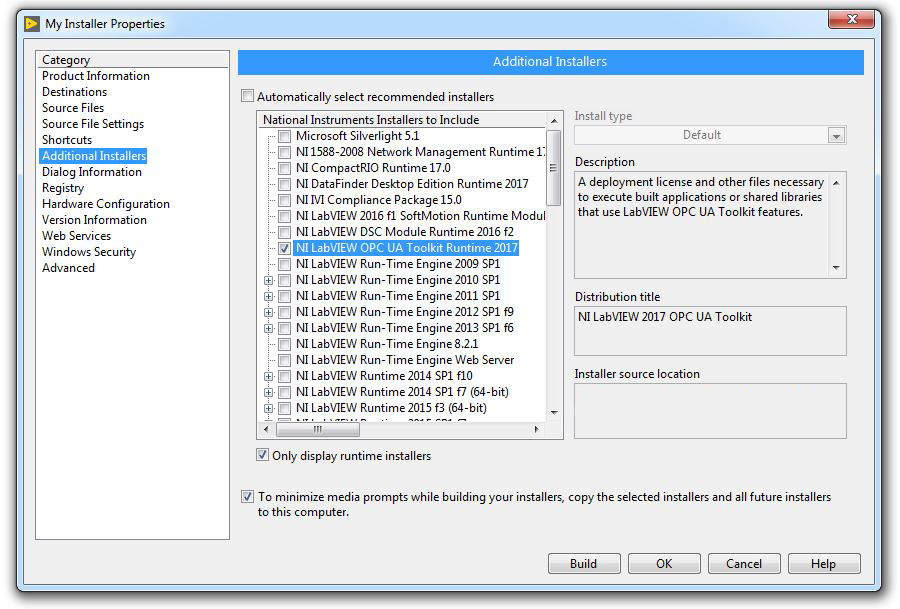Click the installer list scroll up arrow
This screenshot has height=609, width=900.
pos(554,121)
